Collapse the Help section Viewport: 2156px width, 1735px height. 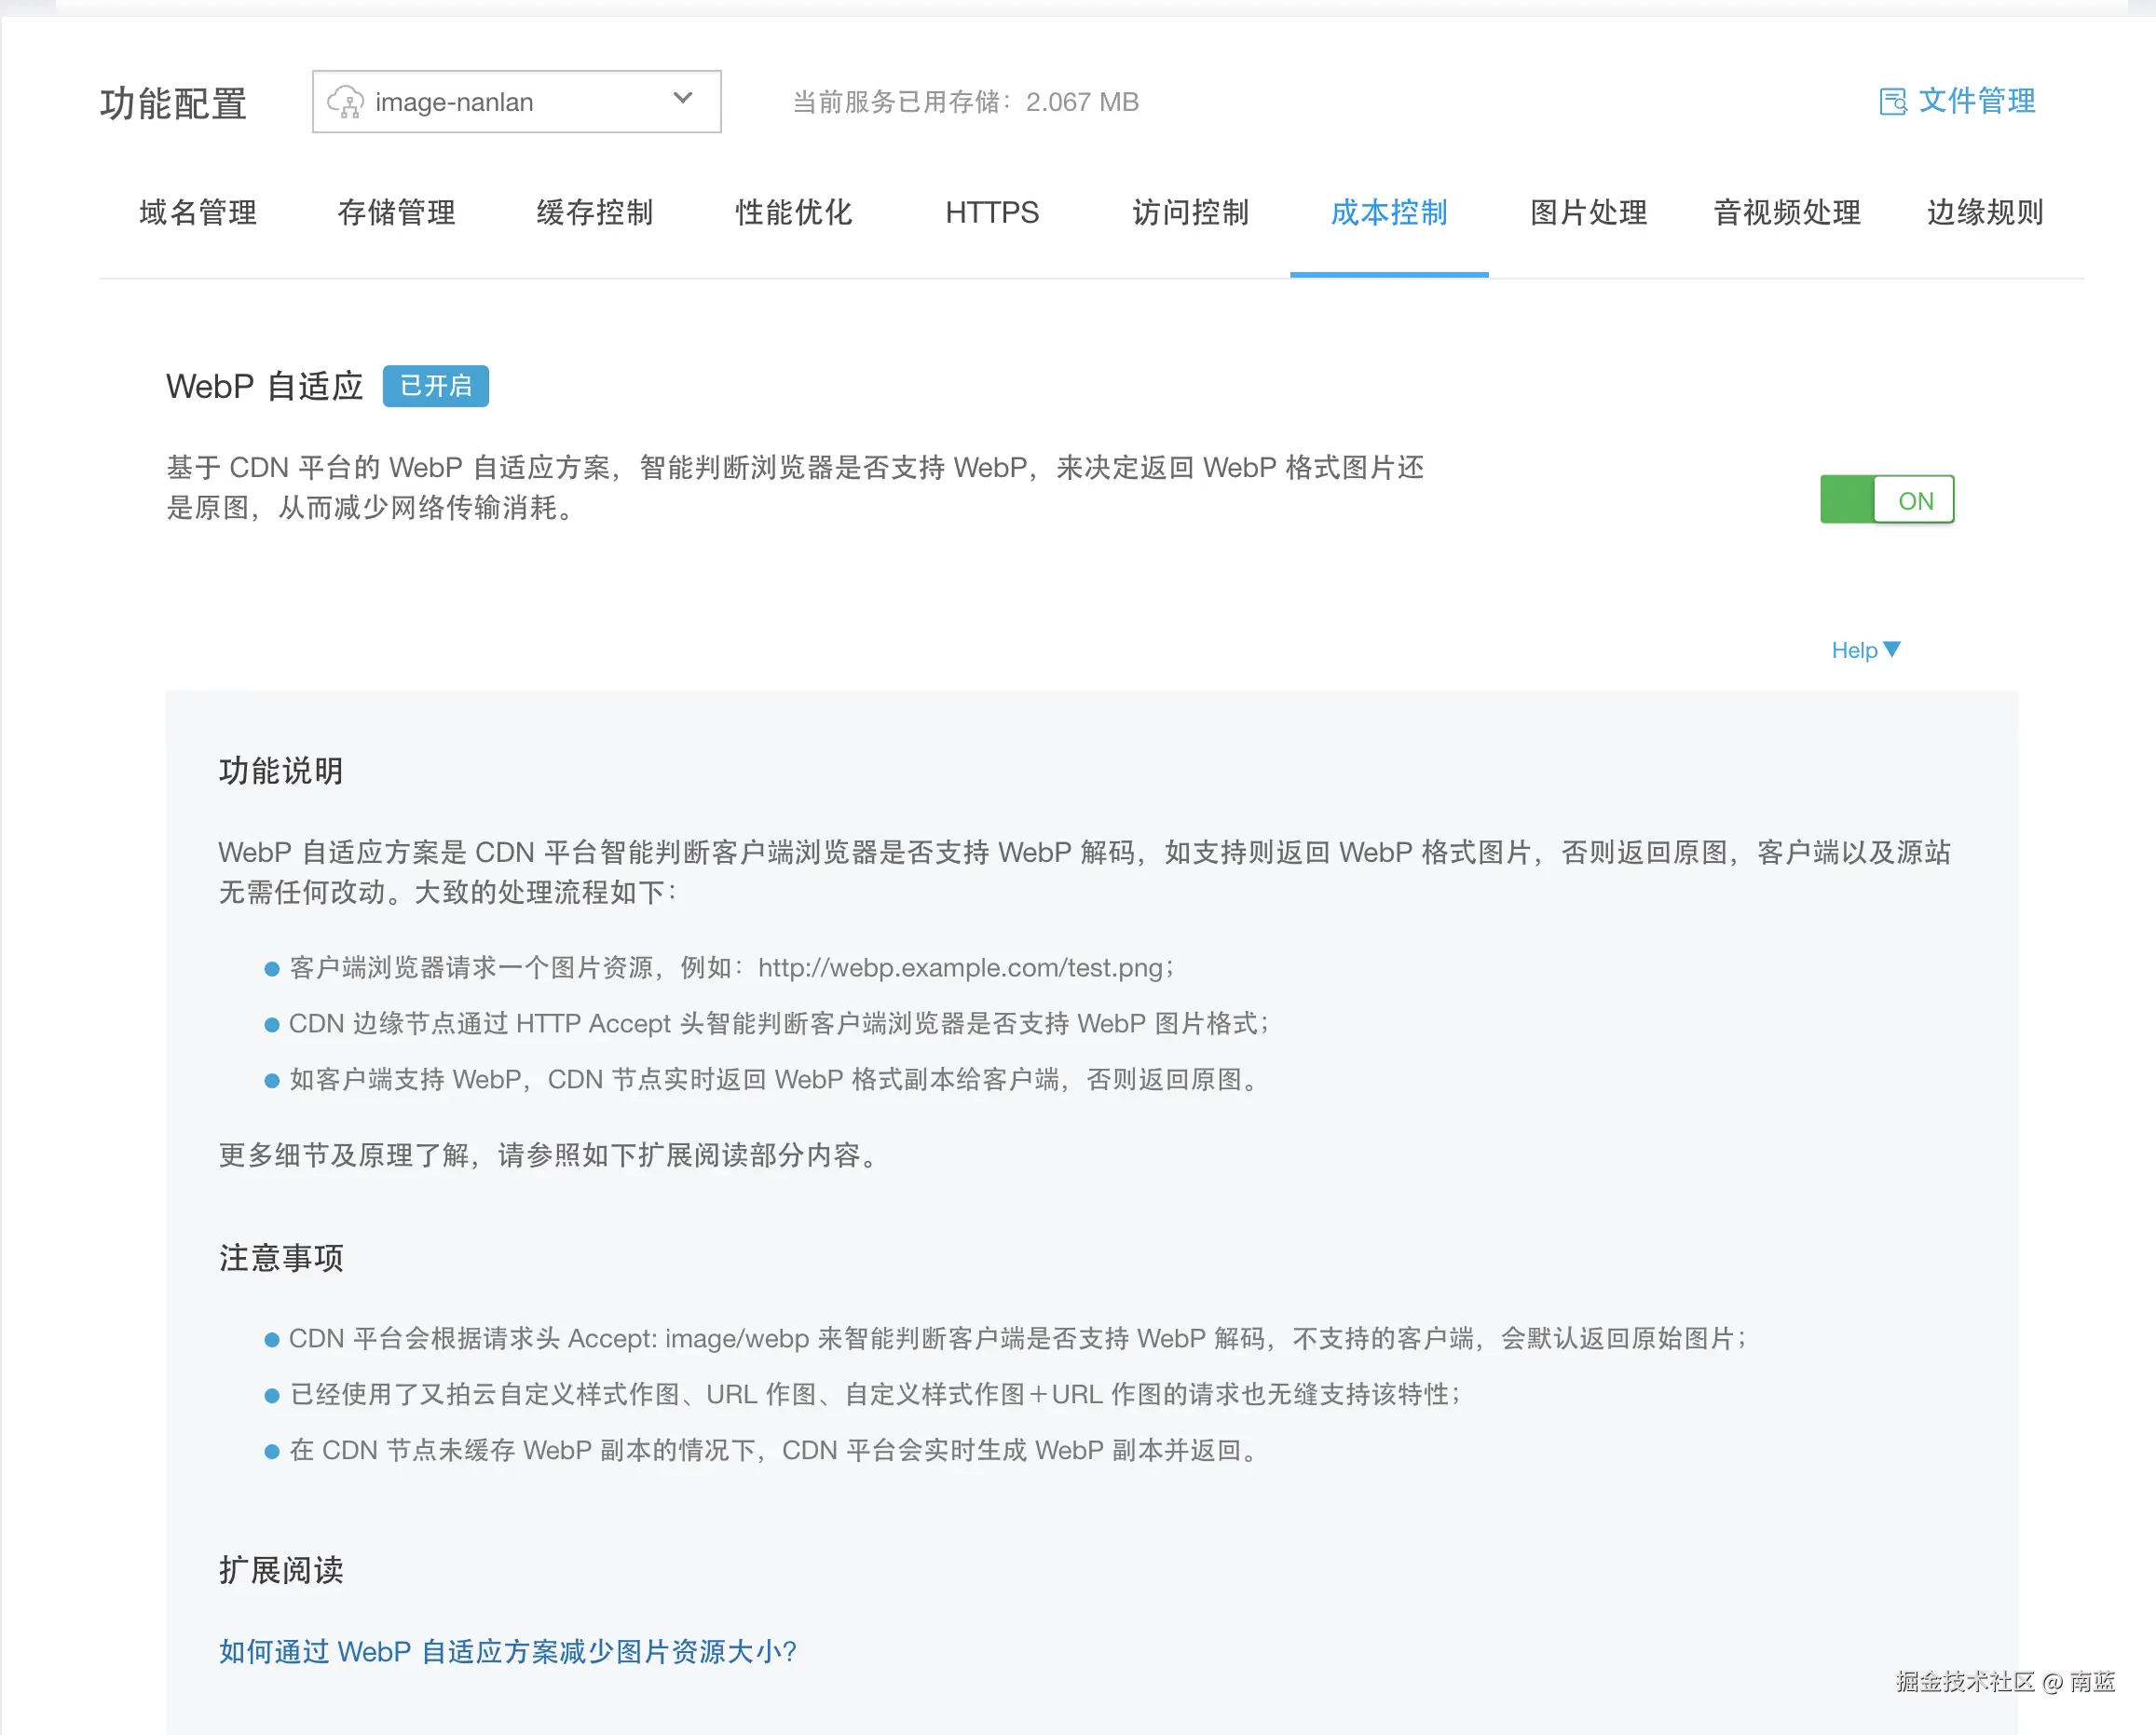1855,651
